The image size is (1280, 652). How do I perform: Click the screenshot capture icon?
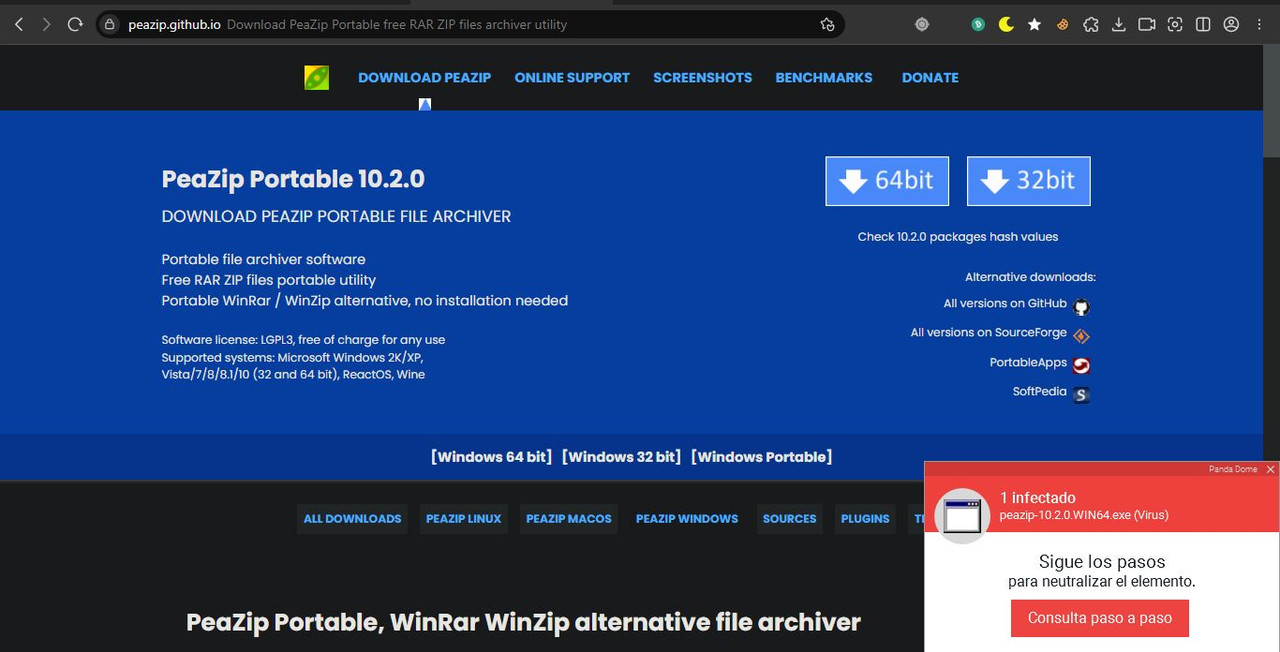[1175, 24]
